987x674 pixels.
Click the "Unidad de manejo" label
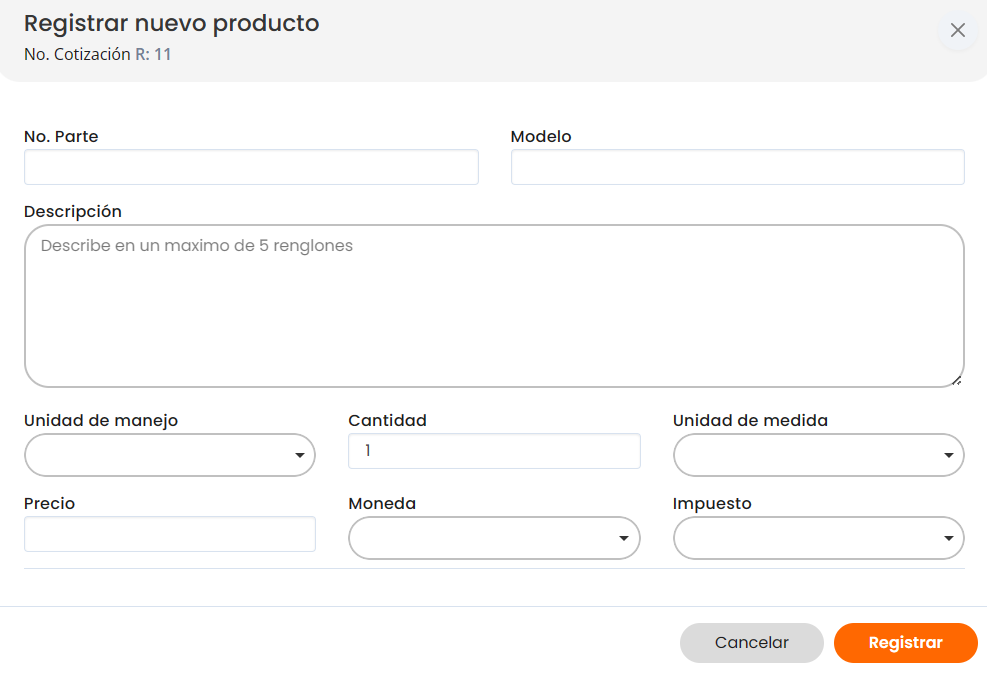(101, 421)
